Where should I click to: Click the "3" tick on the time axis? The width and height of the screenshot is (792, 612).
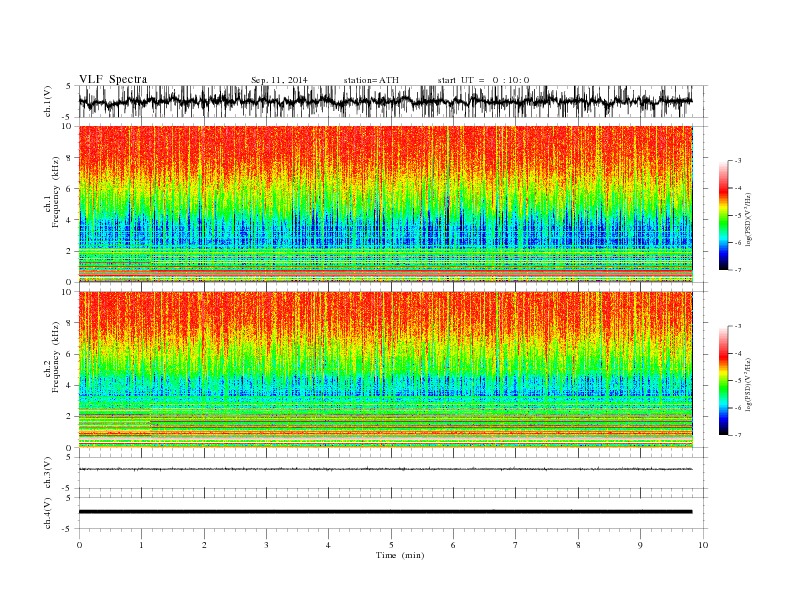[266, 545]
